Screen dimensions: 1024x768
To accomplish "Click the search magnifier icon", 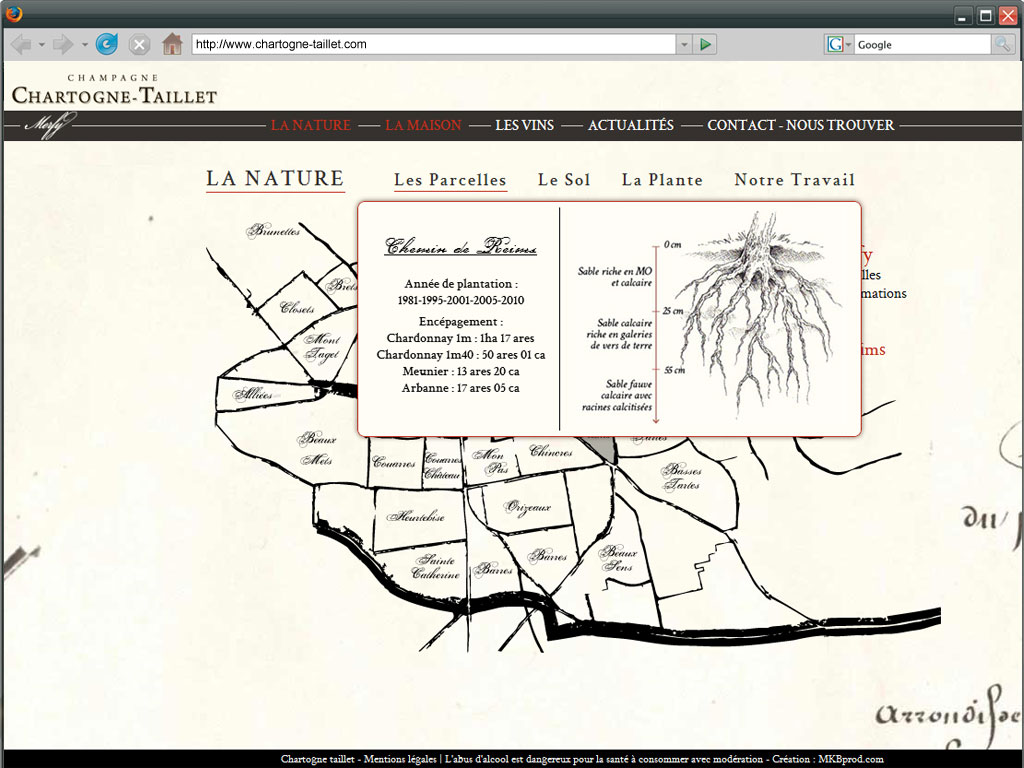I will point(1002,44).
